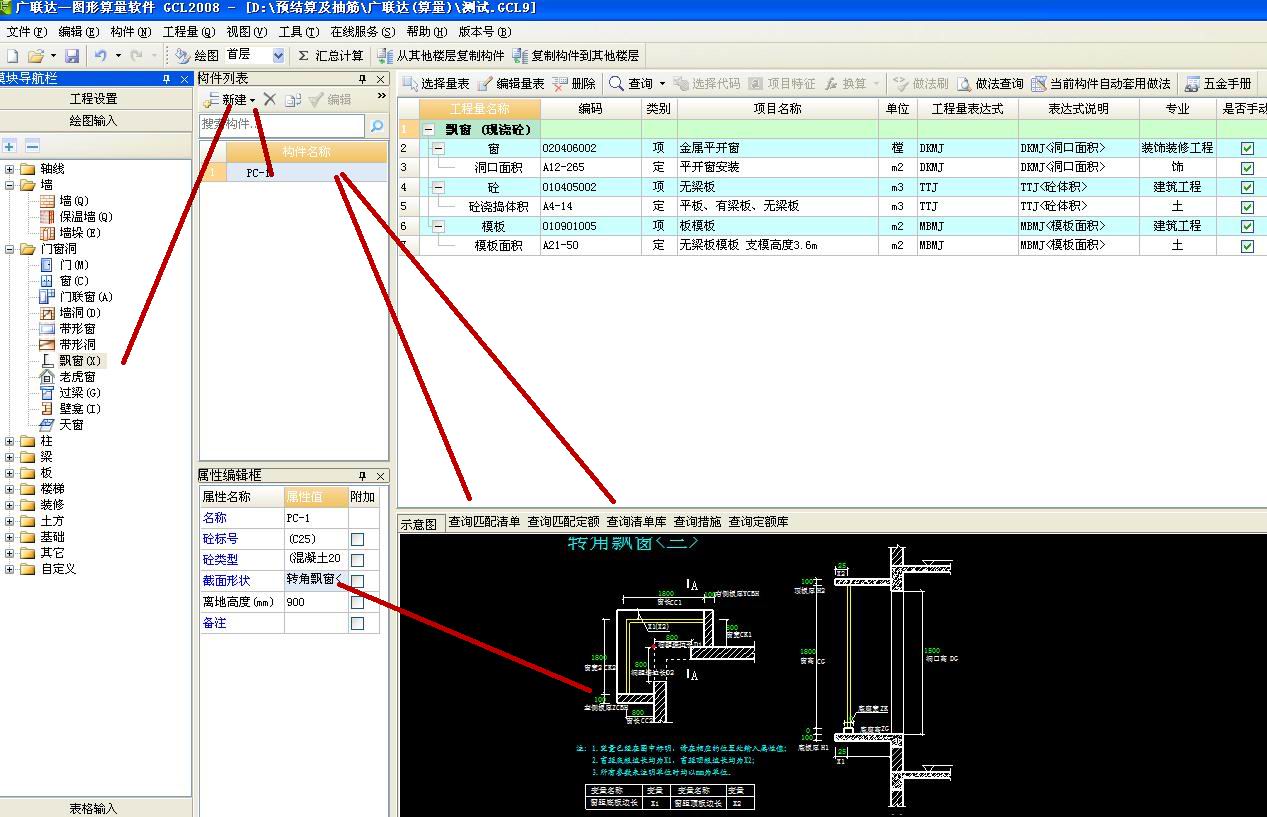The height and width of the screenshot is (817, 1267).
Task: Collapse the 墙 tree node
Action: point(10,185)
